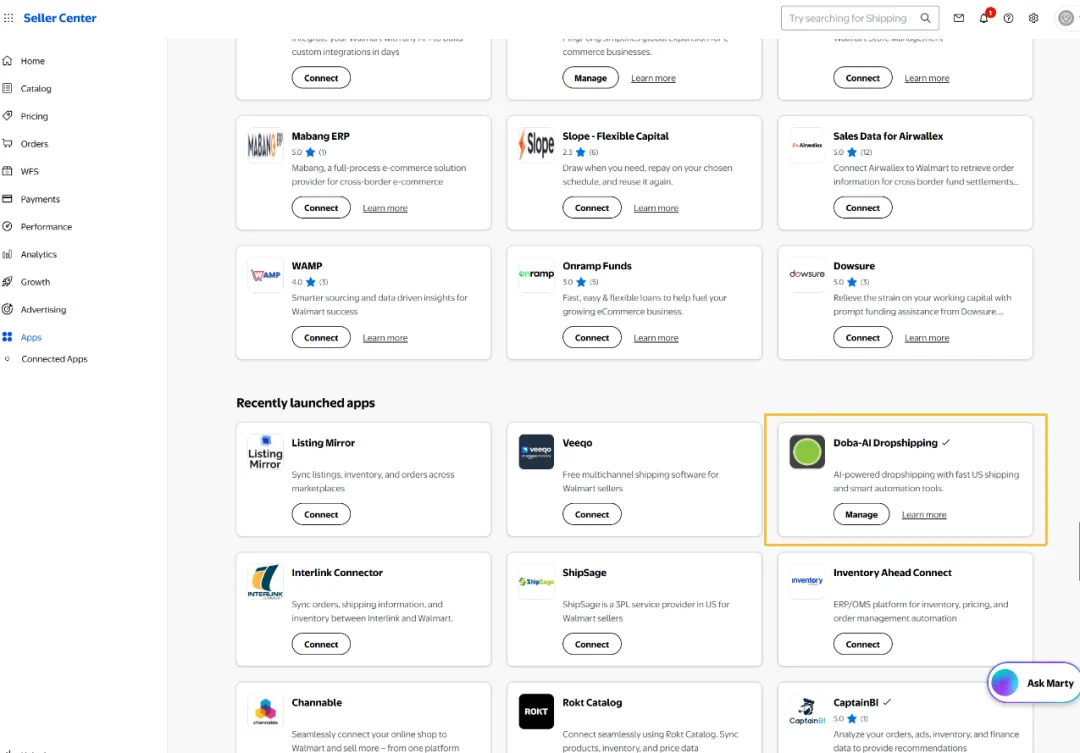
Task: Click the Seller Center logo
Action: click(x=60, y=18)
